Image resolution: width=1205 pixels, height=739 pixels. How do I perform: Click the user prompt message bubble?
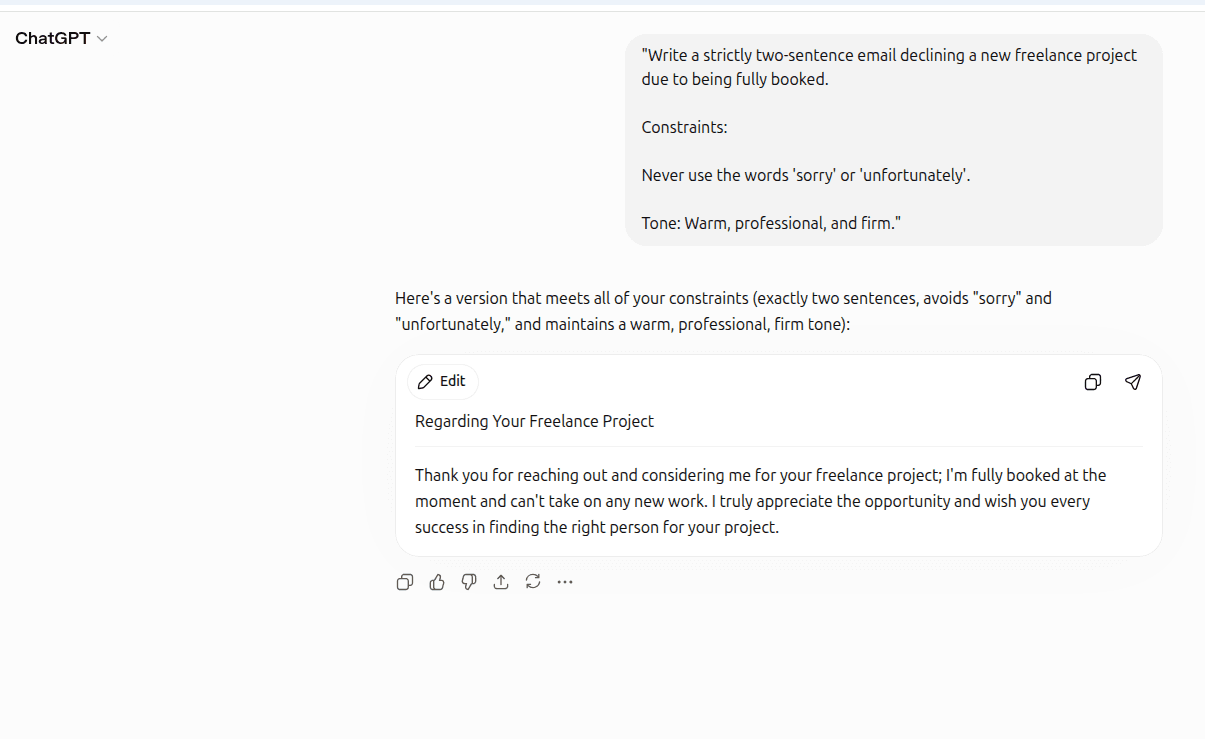(894, 140)
